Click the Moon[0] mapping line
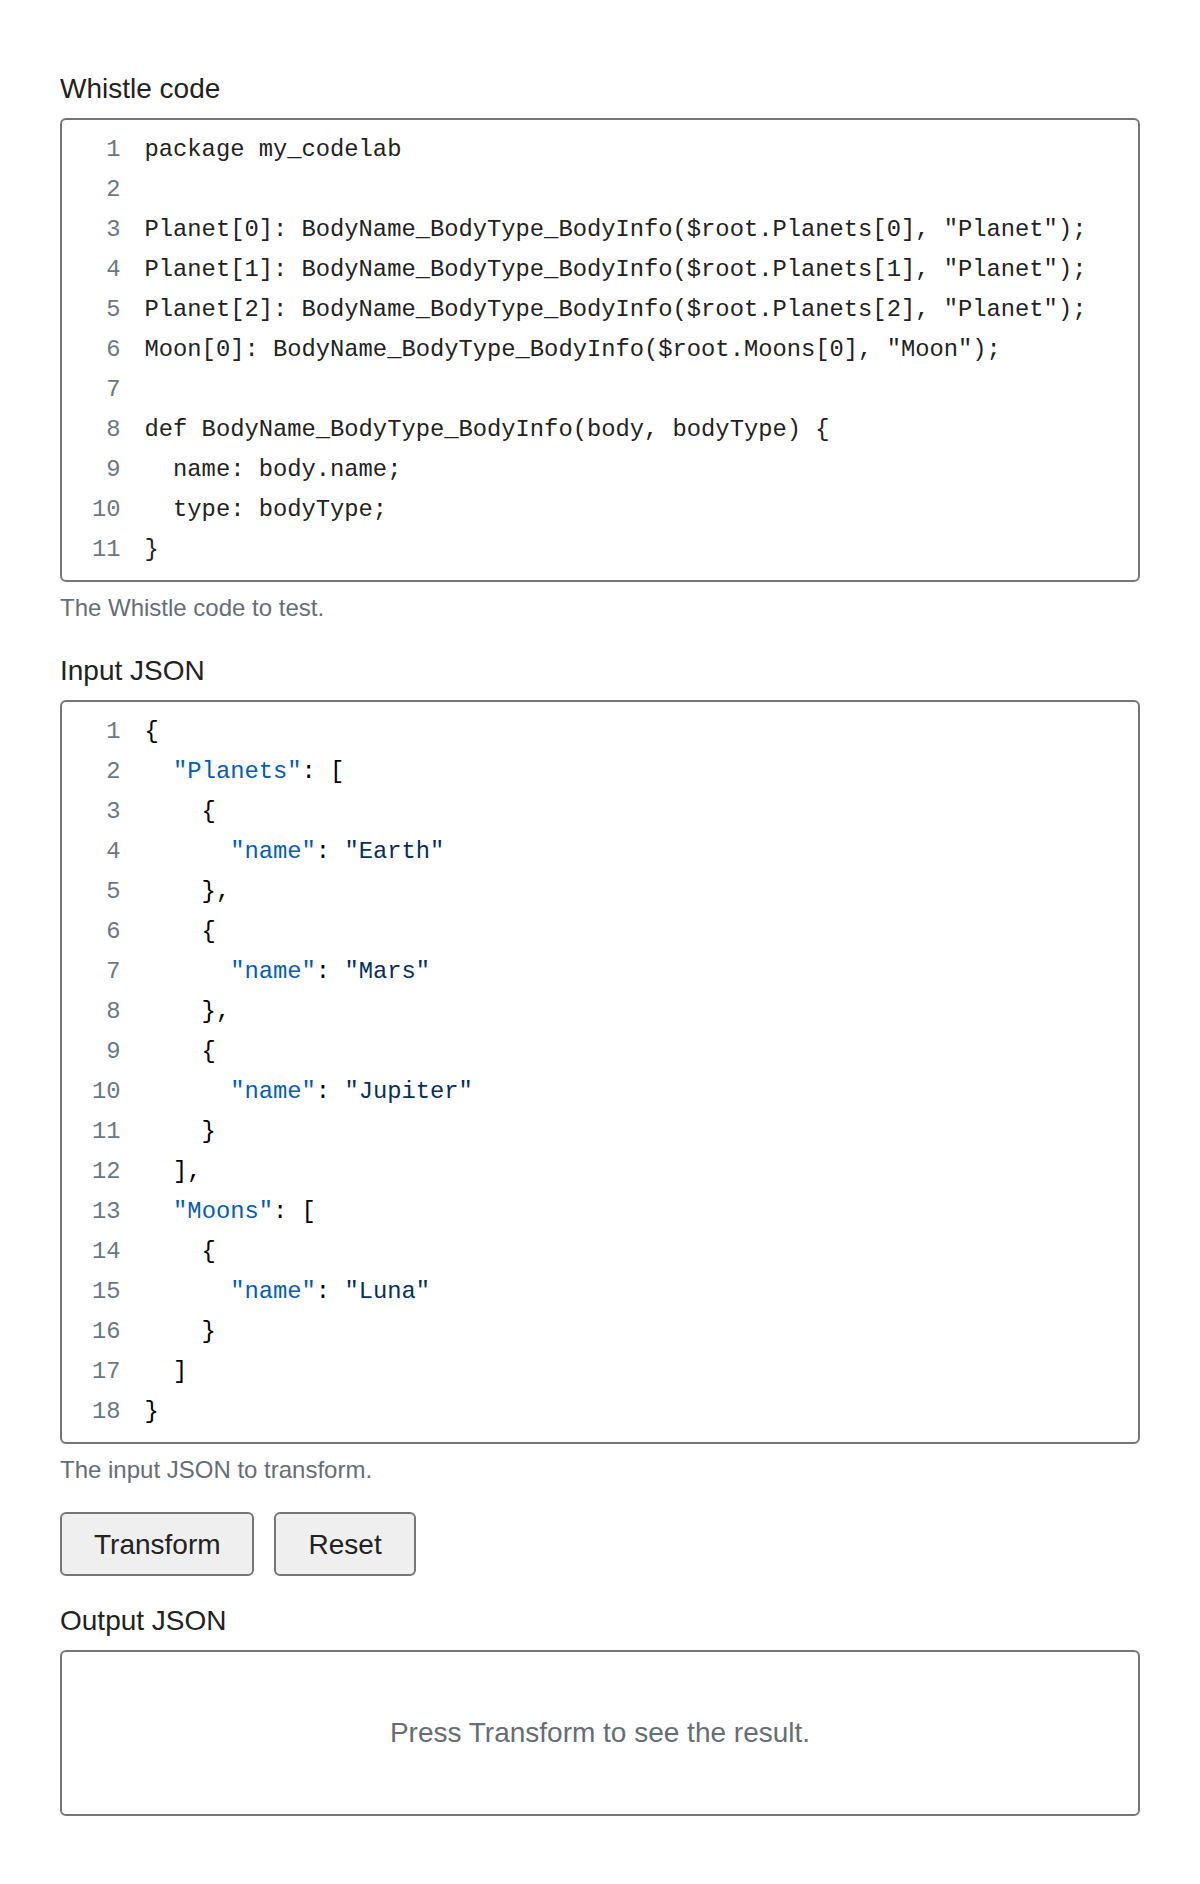 coord(572,349)
